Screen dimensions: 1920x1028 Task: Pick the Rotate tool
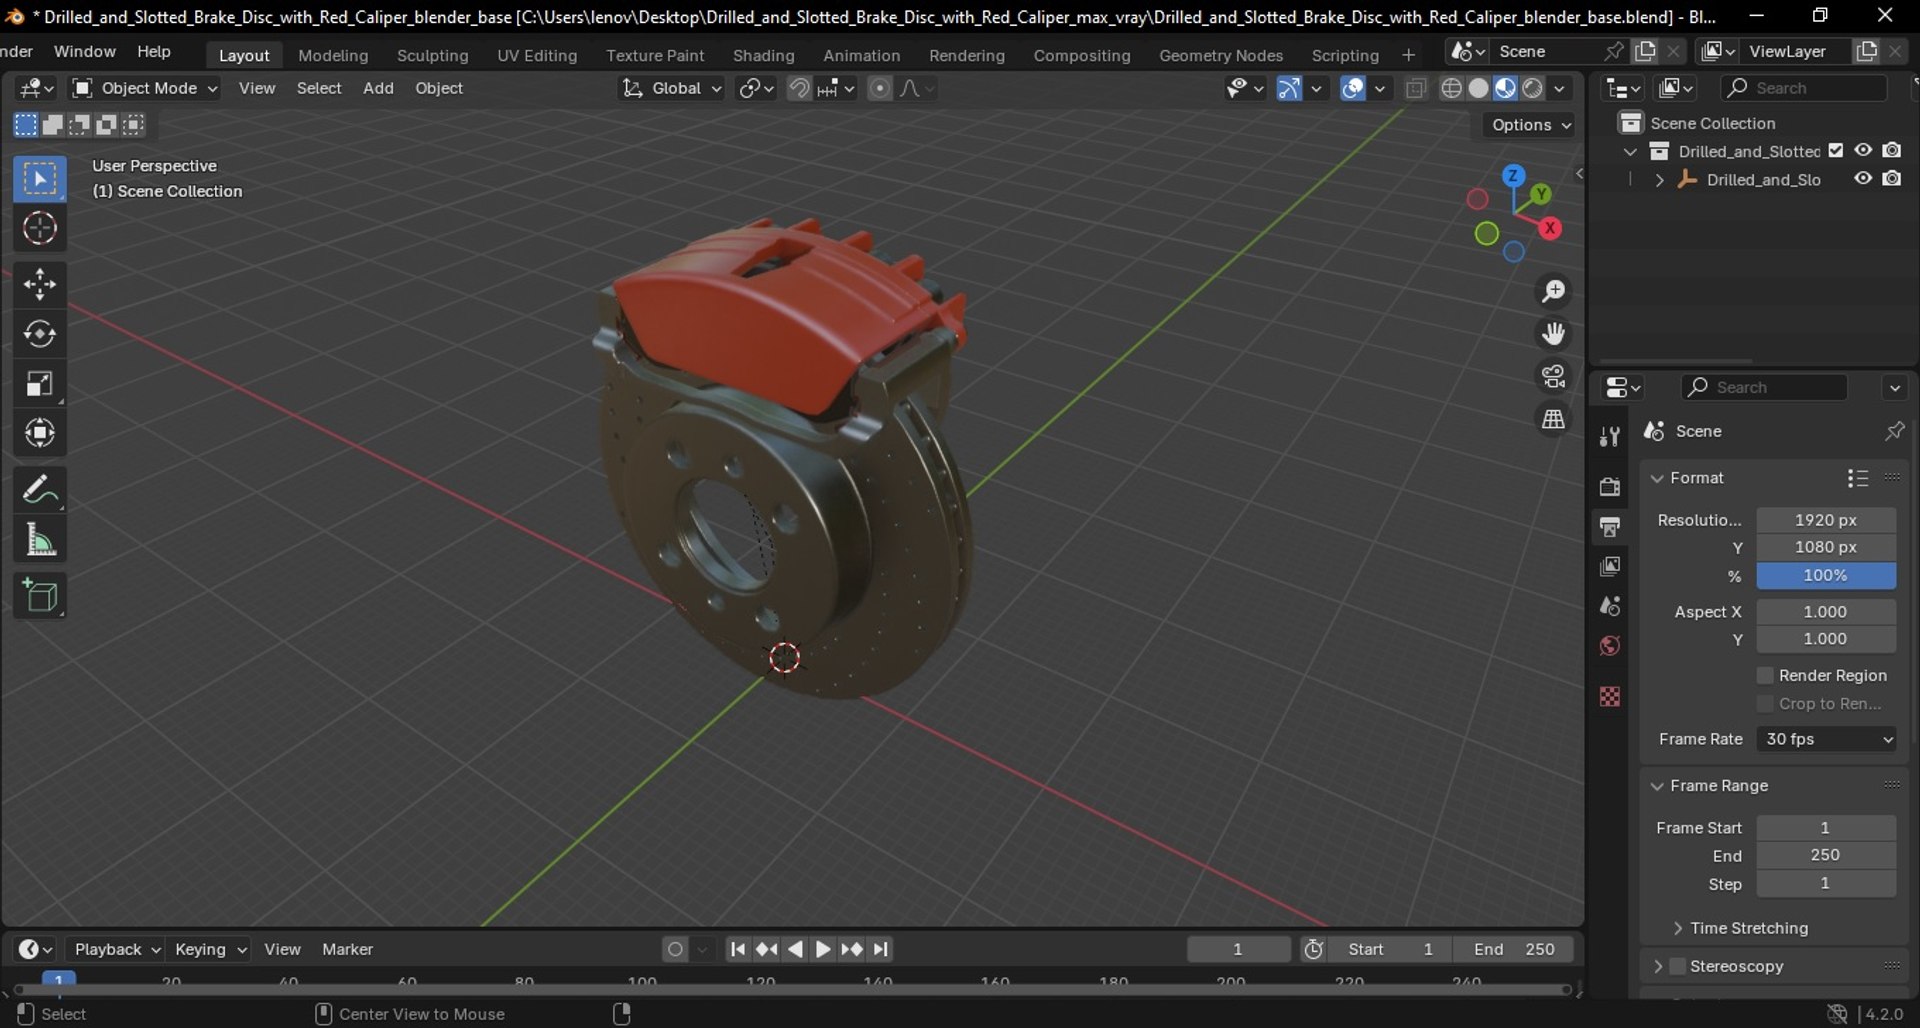pos(40,334)
